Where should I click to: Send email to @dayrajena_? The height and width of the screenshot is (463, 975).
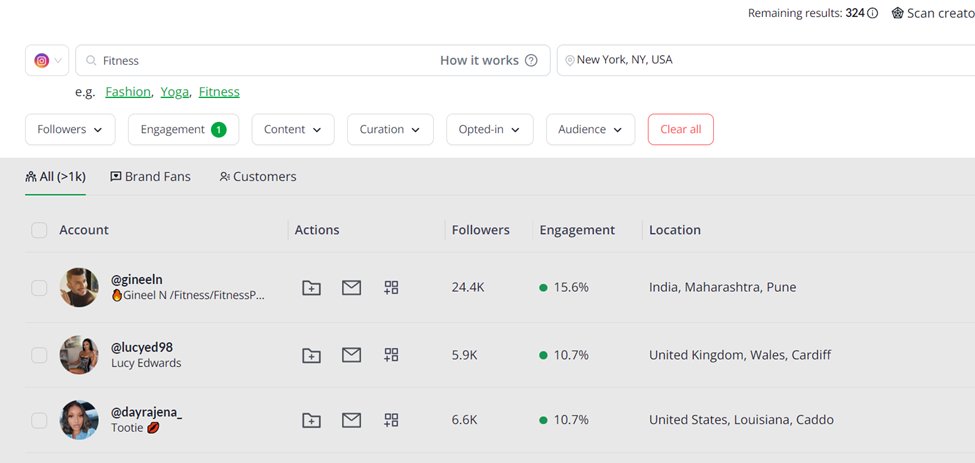(351, 420)
